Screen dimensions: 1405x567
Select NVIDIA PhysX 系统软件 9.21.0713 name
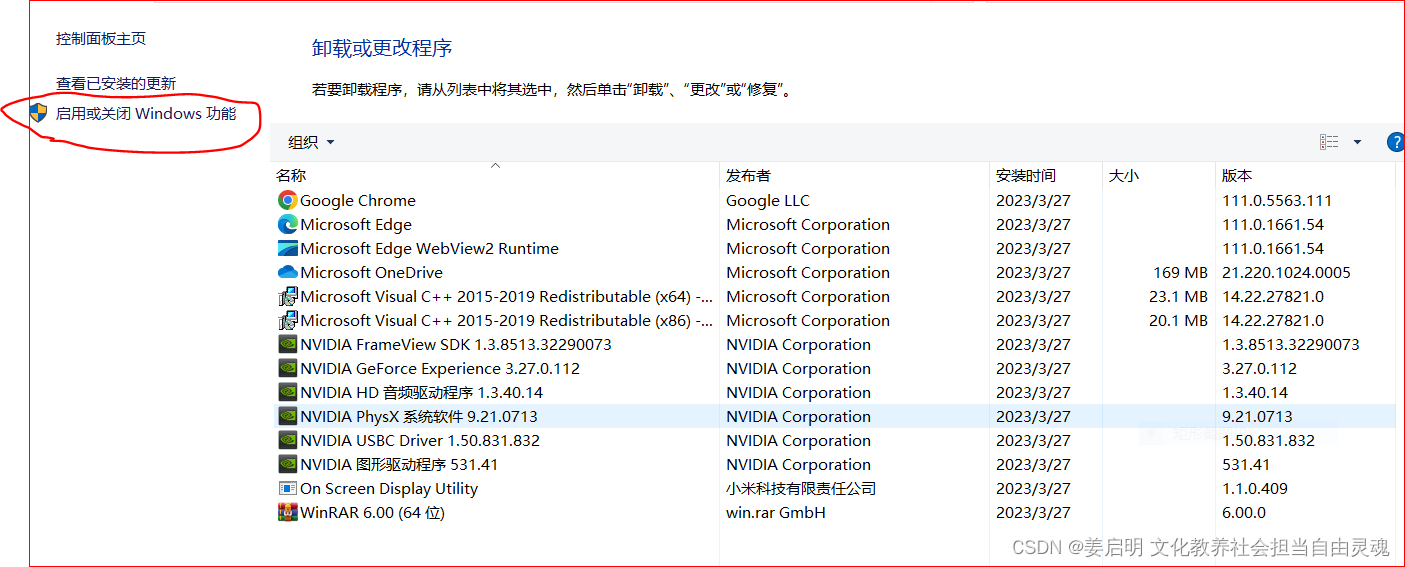tap(419, 416)
